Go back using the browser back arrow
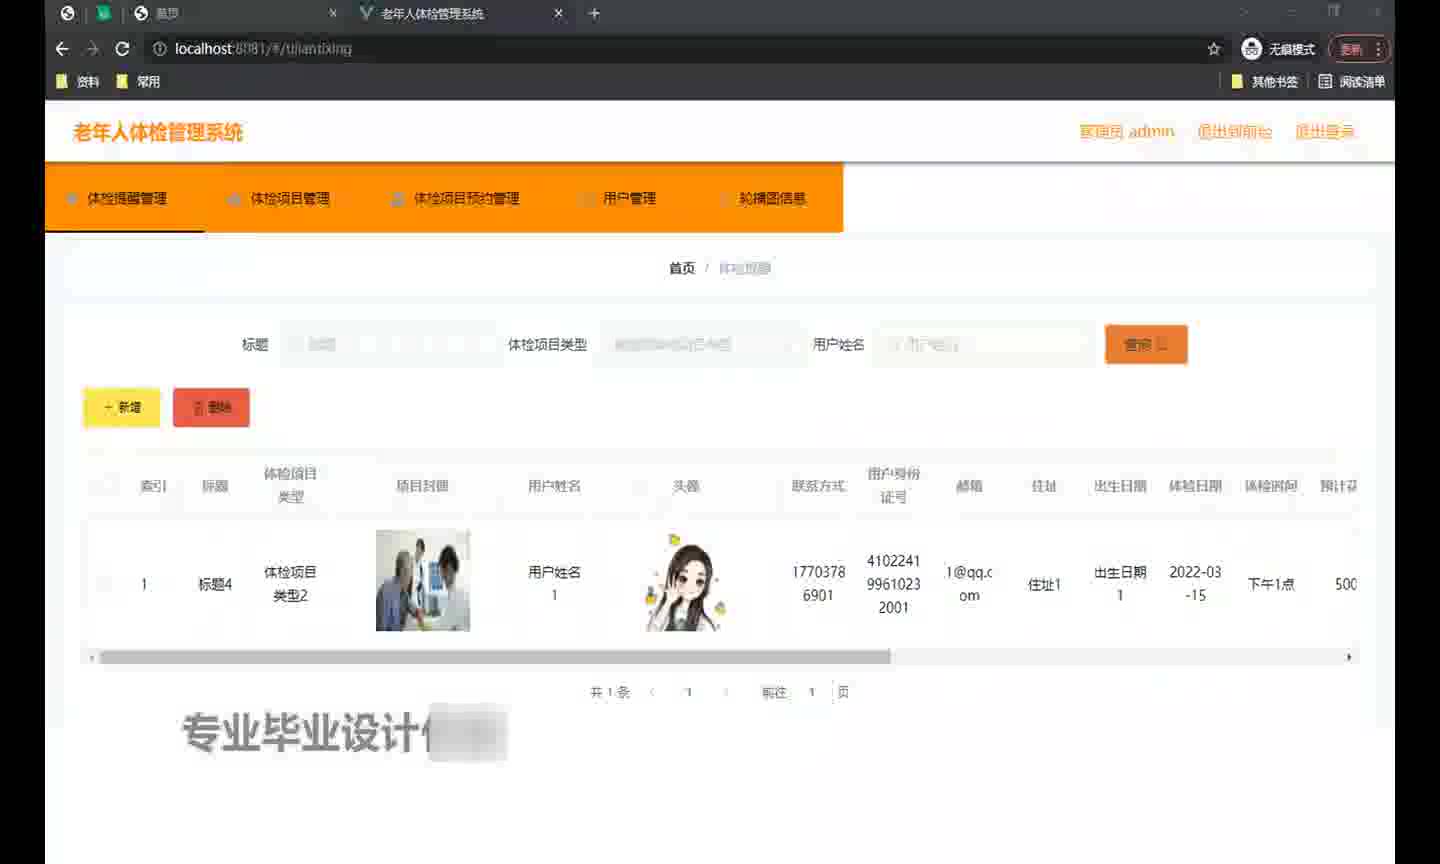Viewport: 1440px width, 864px height. [x=62, y=49]
